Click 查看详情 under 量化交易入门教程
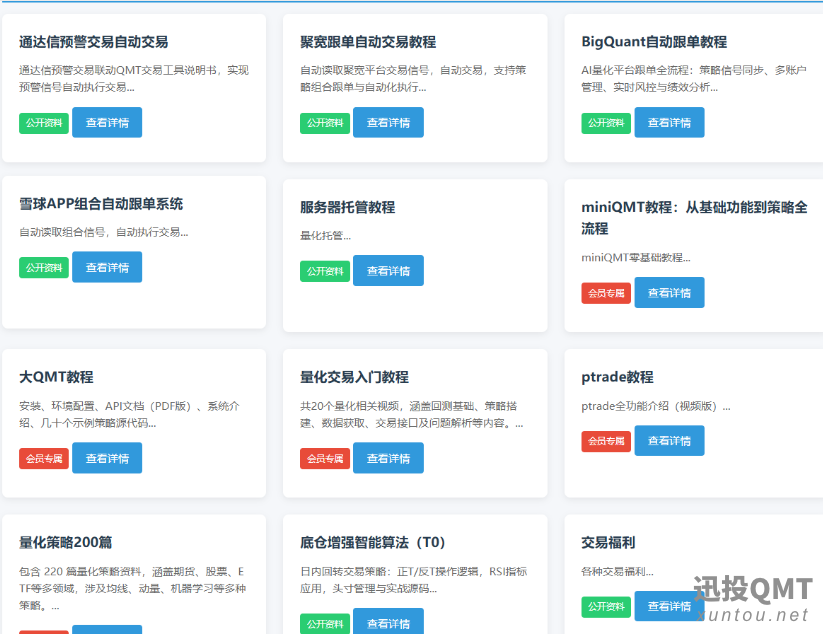This screenshot has width=823, height=634. 388,459
